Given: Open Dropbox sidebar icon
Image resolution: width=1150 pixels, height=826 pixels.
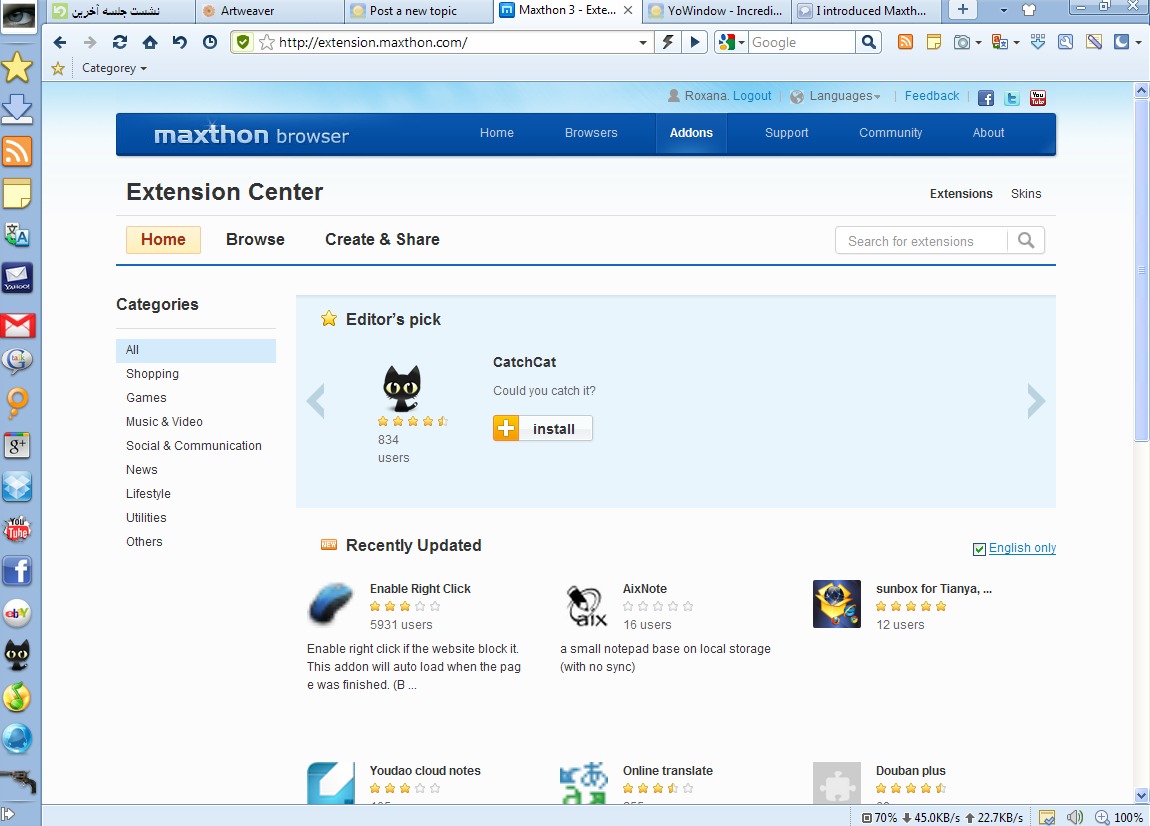Looking at the screenshot, I should 17,486.
